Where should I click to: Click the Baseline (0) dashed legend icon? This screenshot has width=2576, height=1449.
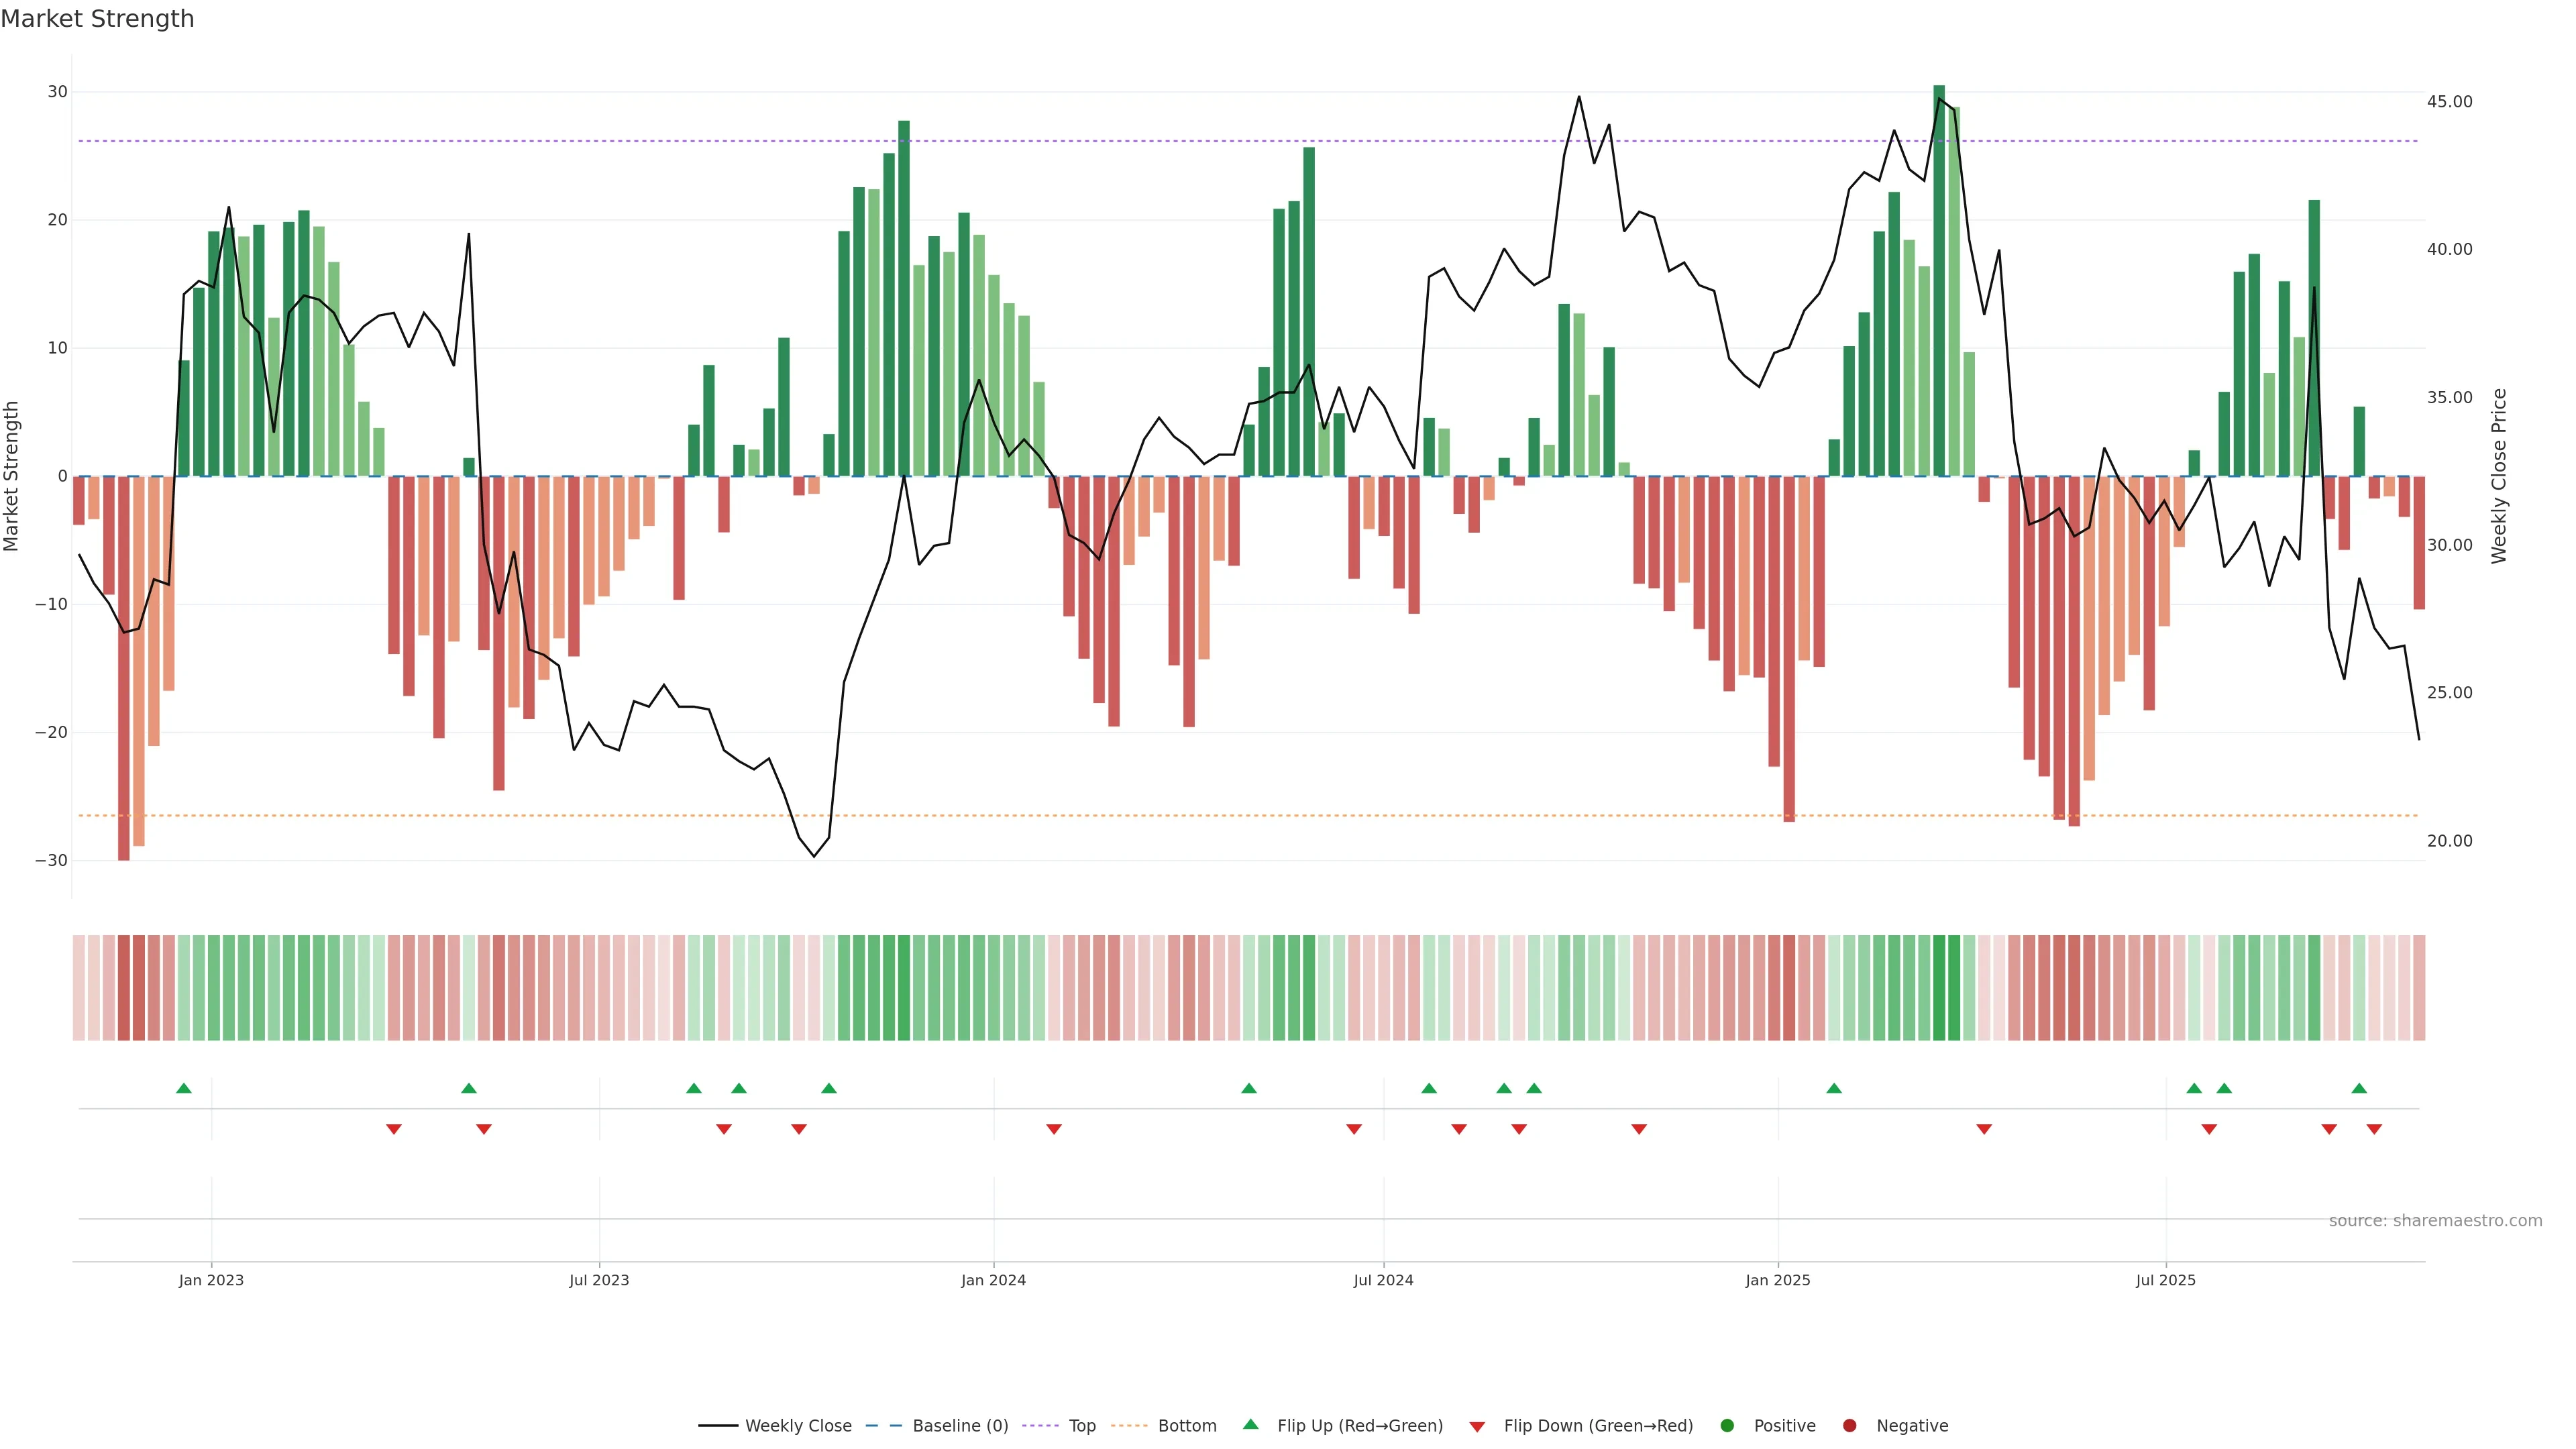[x=883, y=1425]
